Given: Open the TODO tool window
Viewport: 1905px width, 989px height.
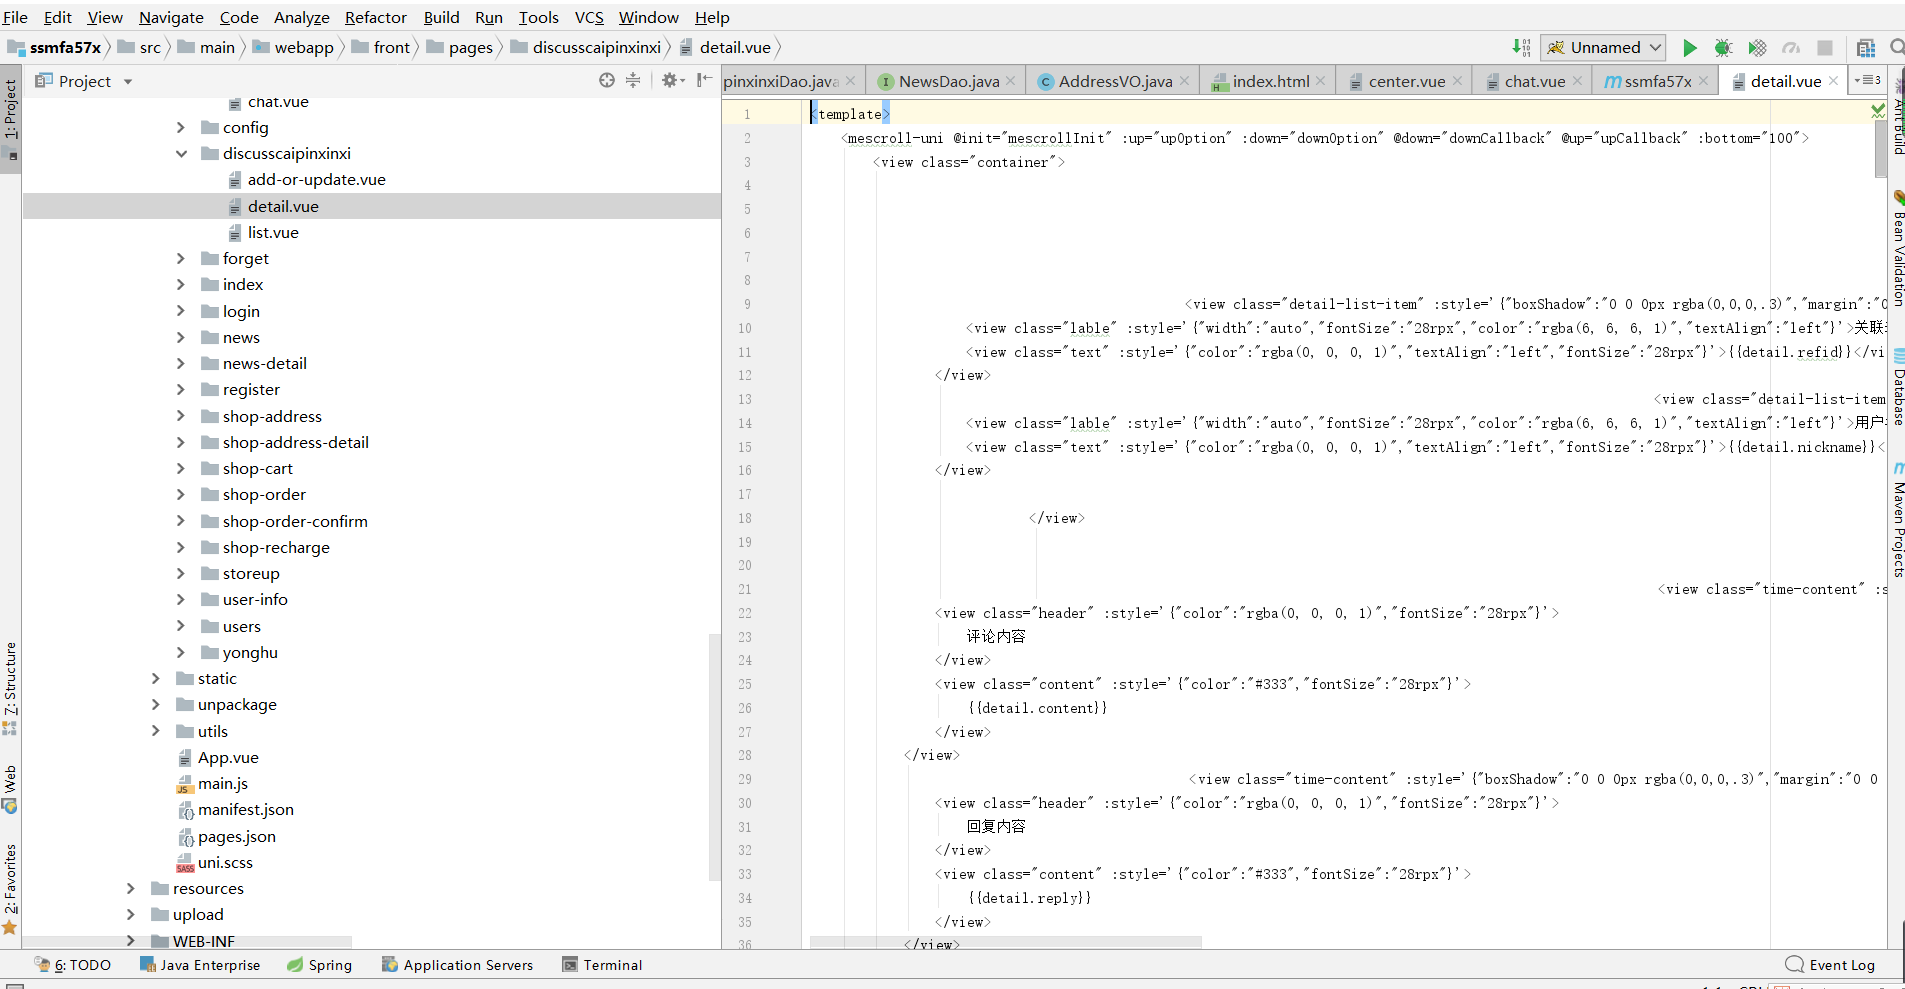Looking at the screenshot, I should point(73,965).
